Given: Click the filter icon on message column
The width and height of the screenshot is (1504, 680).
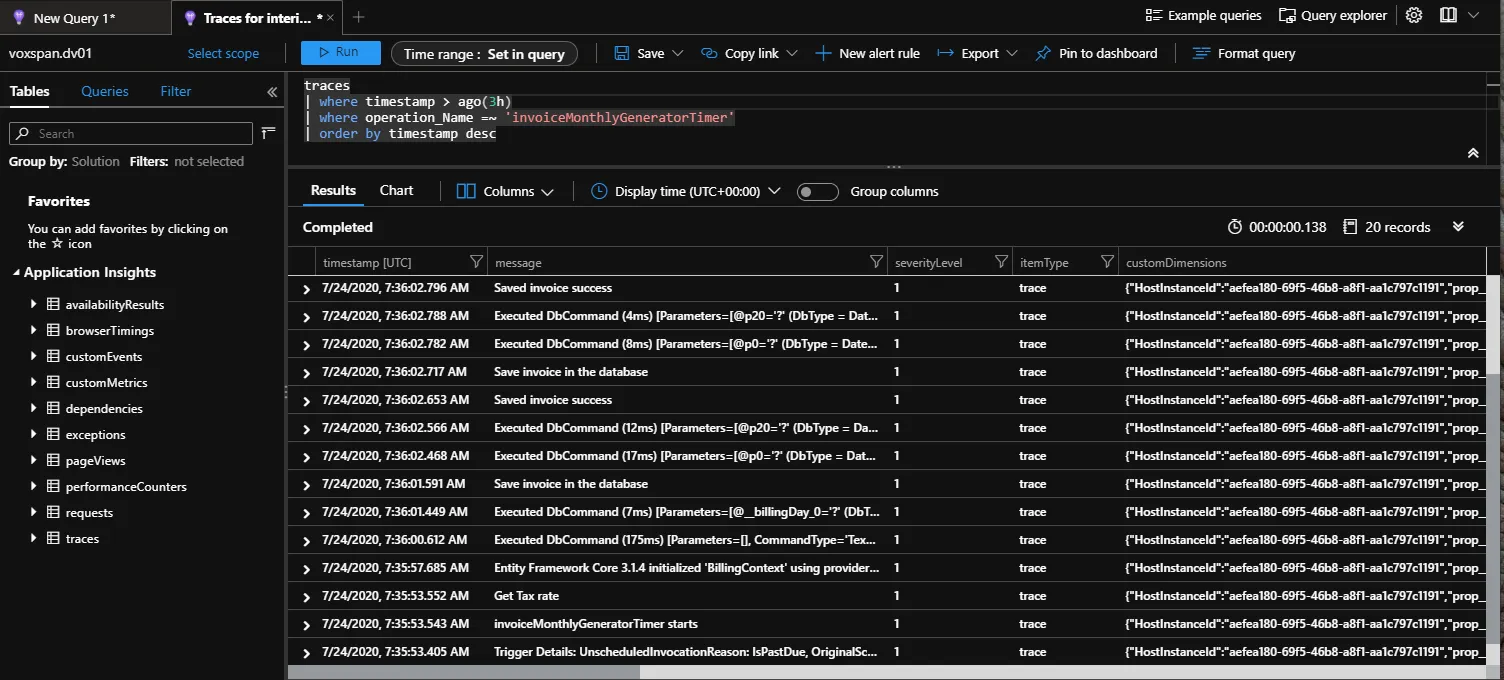Looking at the screenshot, I should click(x=876, y=262).
